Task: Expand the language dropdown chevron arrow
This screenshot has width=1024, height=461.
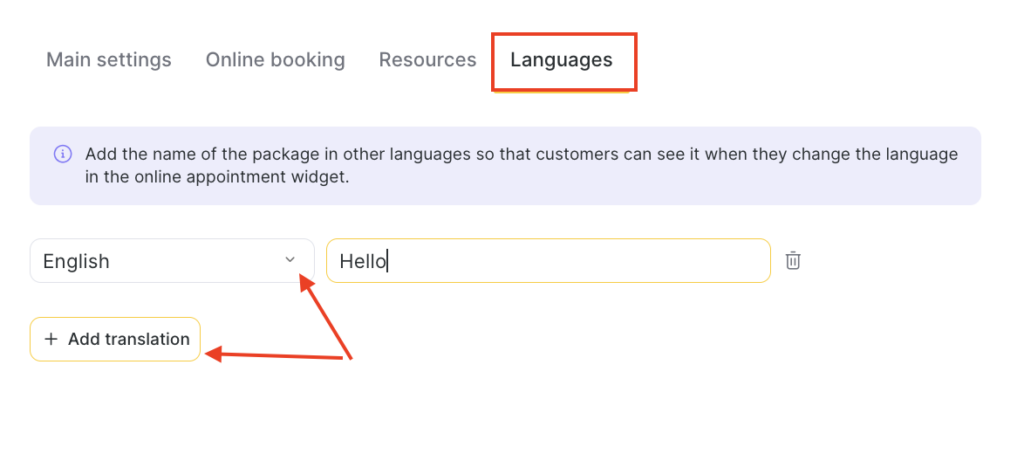Action: [x=290, y=260]
